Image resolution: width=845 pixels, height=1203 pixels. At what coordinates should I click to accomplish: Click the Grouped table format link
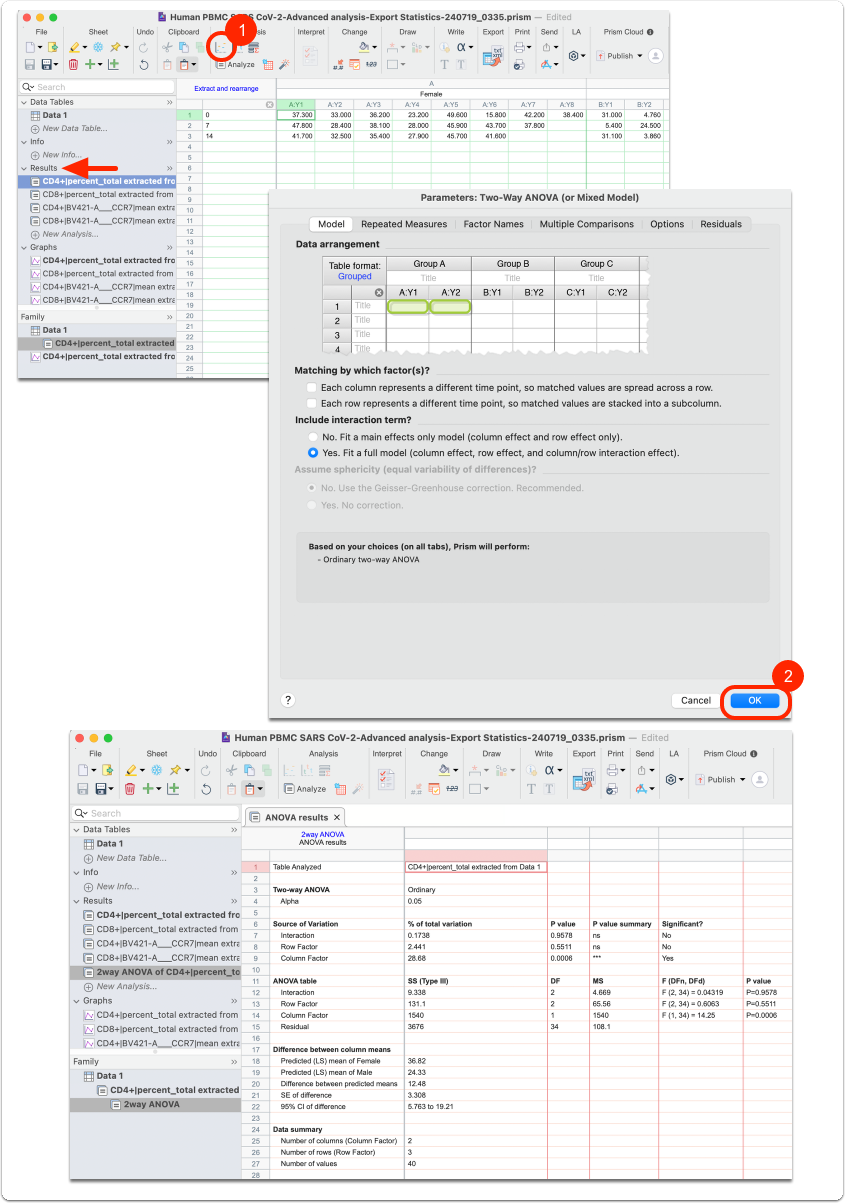[x=354, y=276]
